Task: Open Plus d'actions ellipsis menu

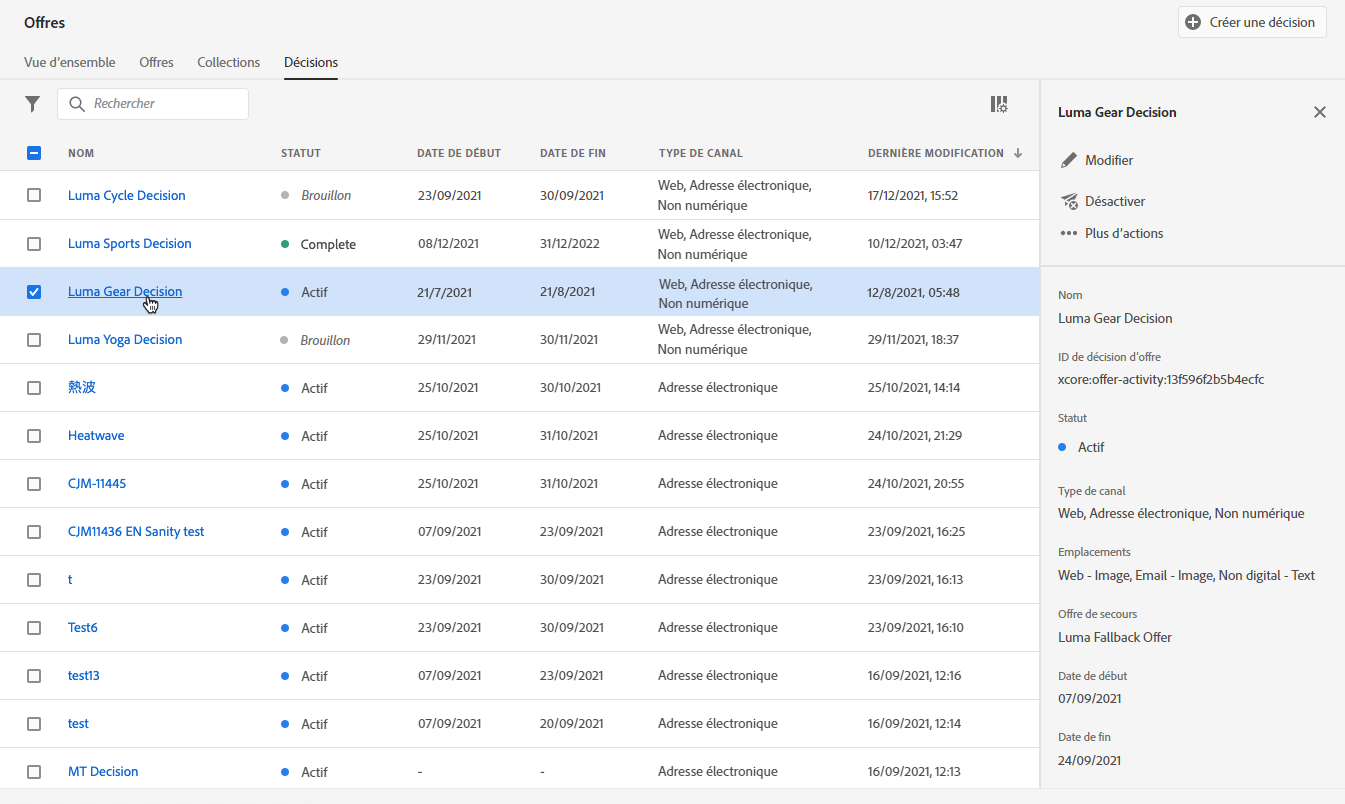Action: pyautogui.click(x=1069, y=233)
